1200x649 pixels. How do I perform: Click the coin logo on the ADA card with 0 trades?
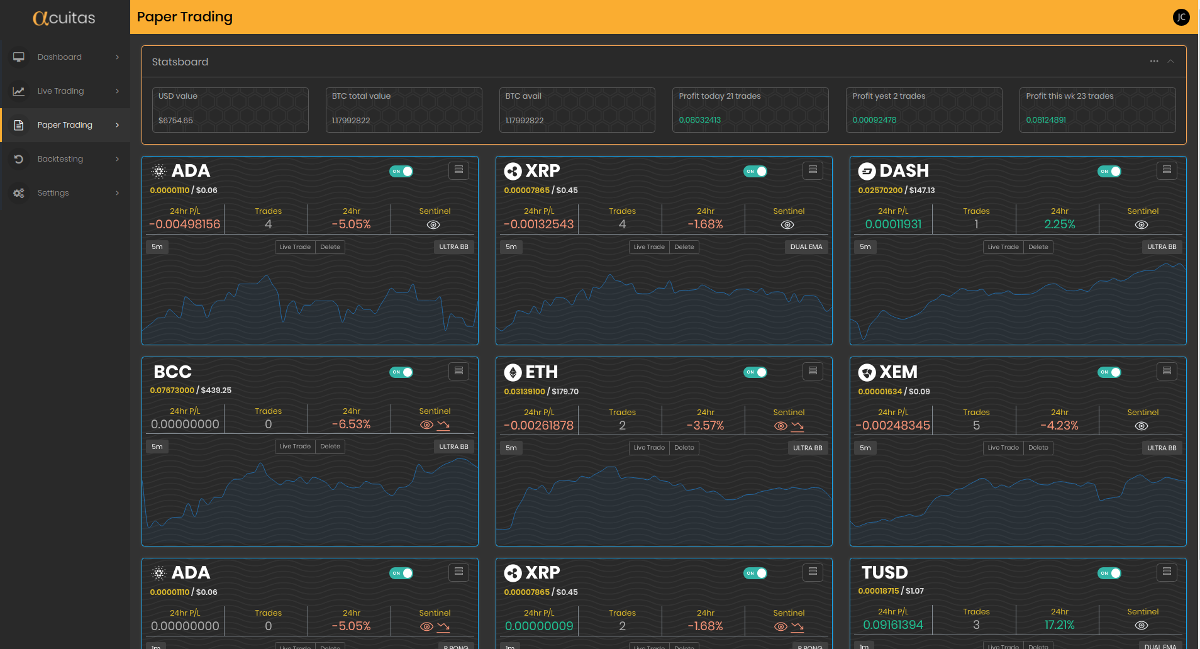click(158, 573)
